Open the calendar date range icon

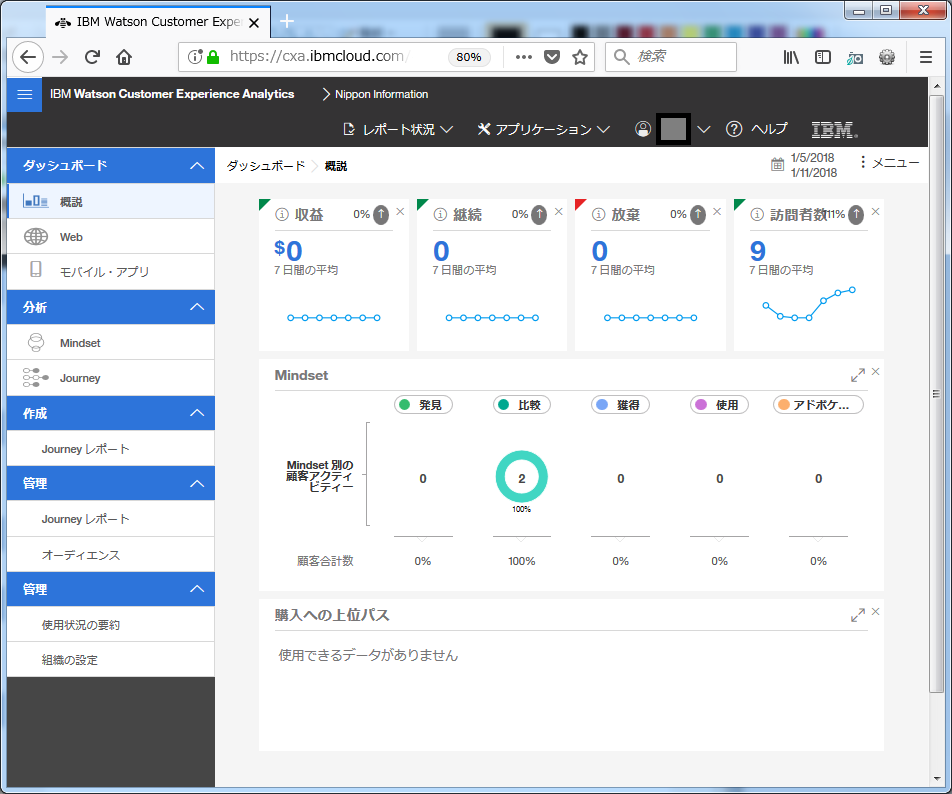click(777, 164)
